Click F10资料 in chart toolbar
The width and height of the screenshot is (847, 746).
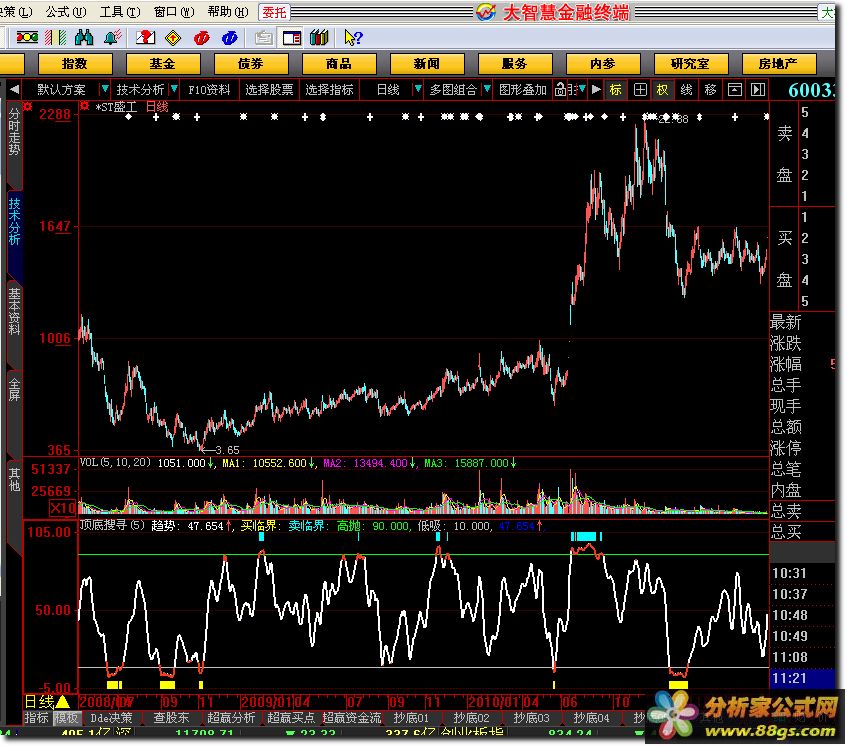(x=209, y=90)
